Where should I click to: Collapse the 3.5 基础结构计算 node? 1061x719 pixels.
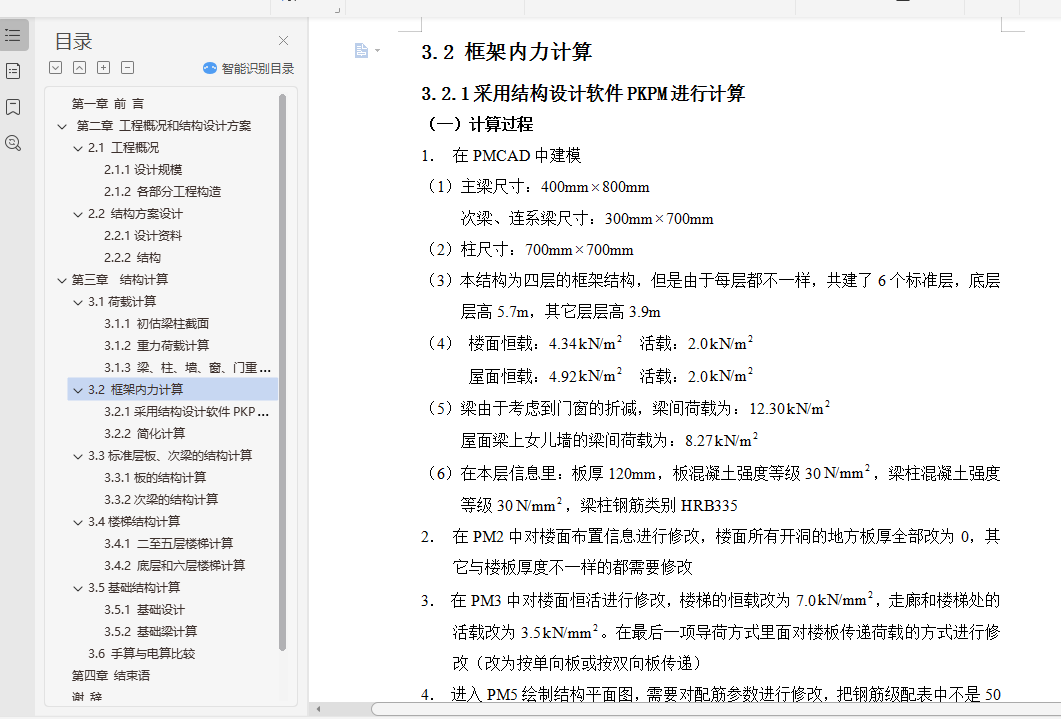[78, 588]
